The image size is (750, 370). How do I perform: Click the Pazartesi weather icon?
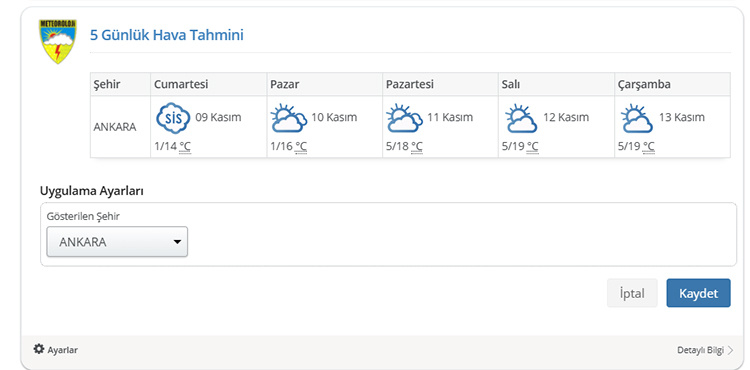pyautogui.click(x=404, y=118)
